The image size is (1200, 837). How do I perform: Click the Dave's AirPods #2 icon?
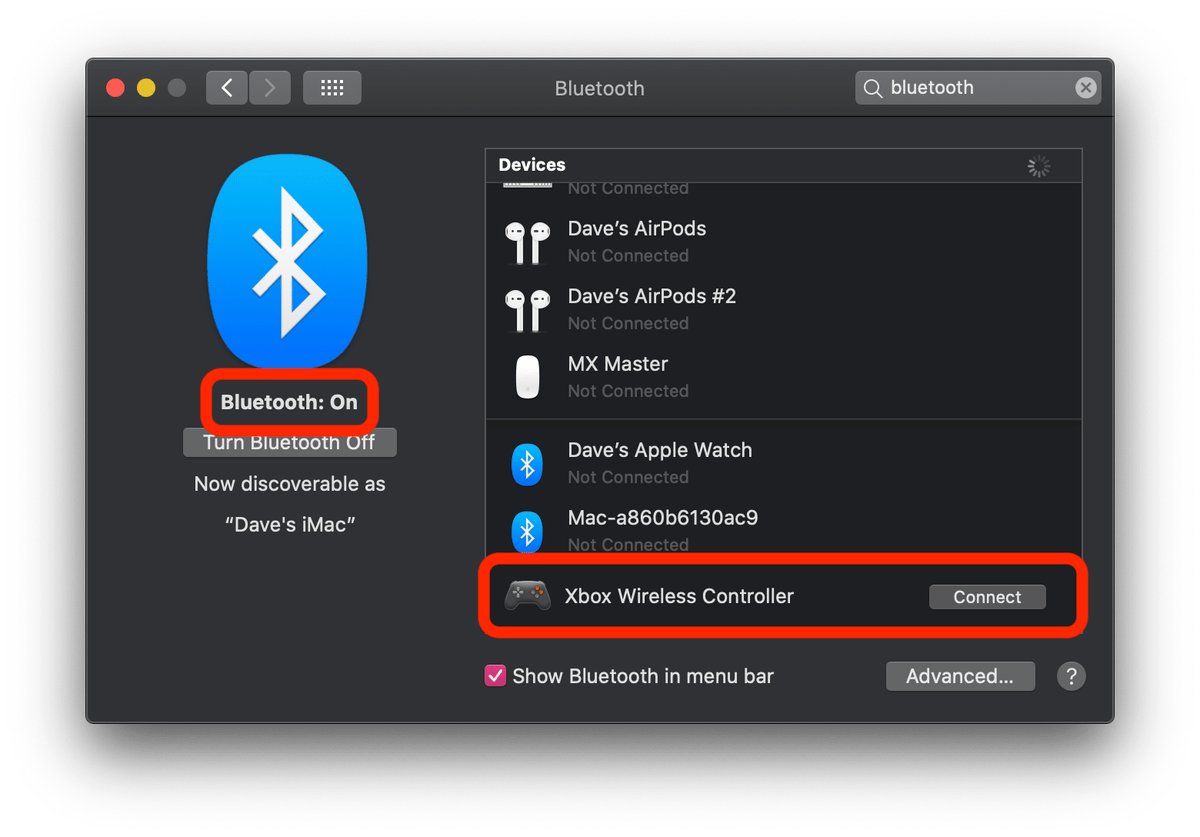tap(527, 308)
